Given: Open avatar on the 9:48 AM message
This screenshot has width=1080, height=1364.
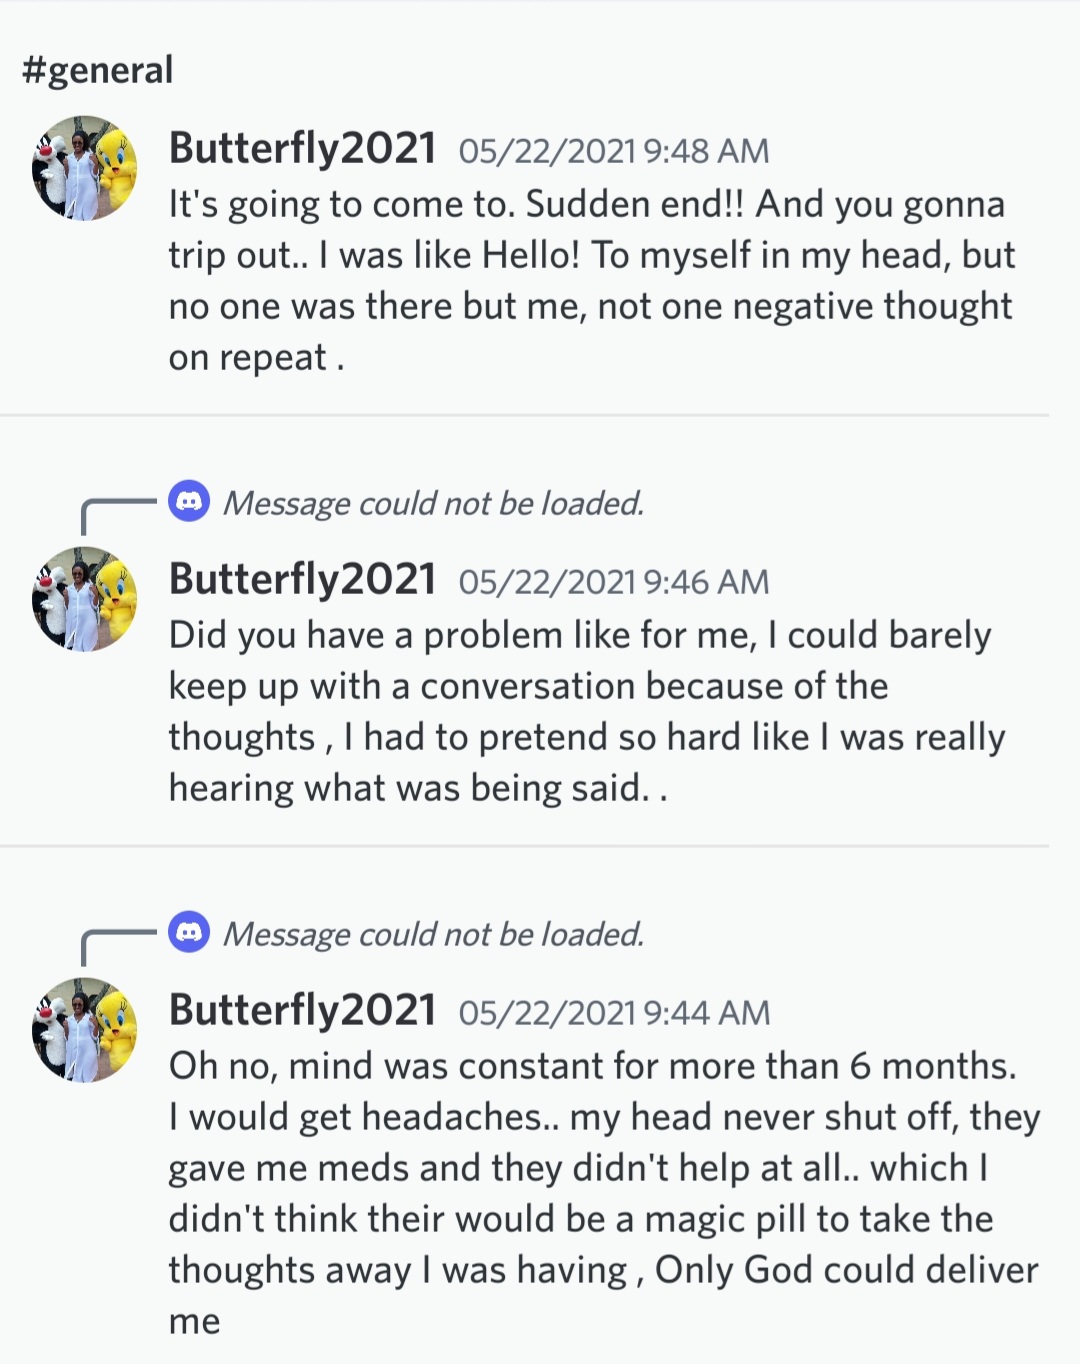Looking at the screenshot, I should [x=84, y=168].
